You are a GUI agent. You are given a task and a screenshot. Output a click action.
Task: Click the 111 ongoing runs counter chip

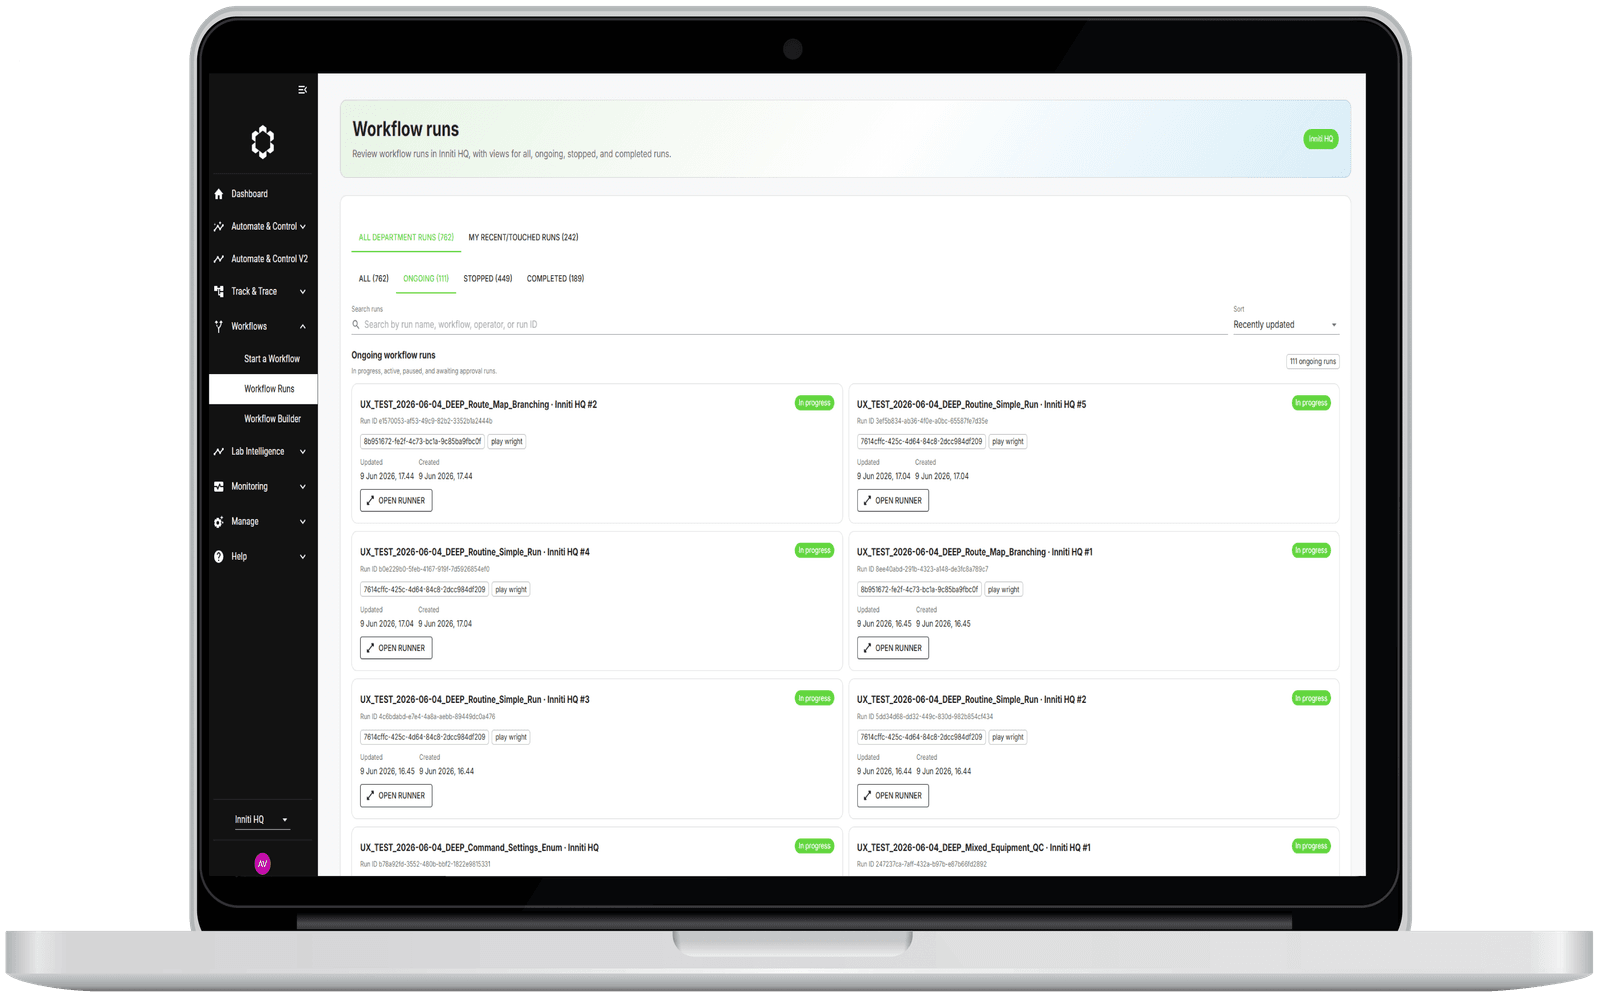[1312, 362]
